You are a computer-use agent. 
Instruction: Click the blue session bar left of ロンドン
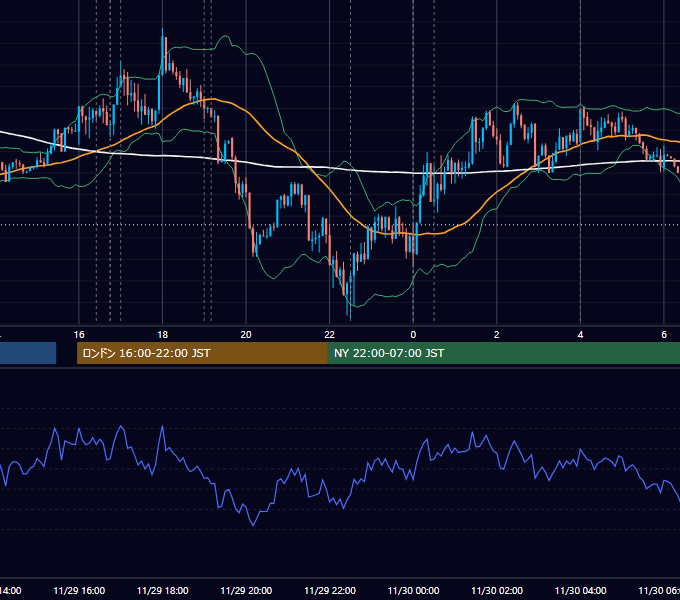(x=28, y=353)
